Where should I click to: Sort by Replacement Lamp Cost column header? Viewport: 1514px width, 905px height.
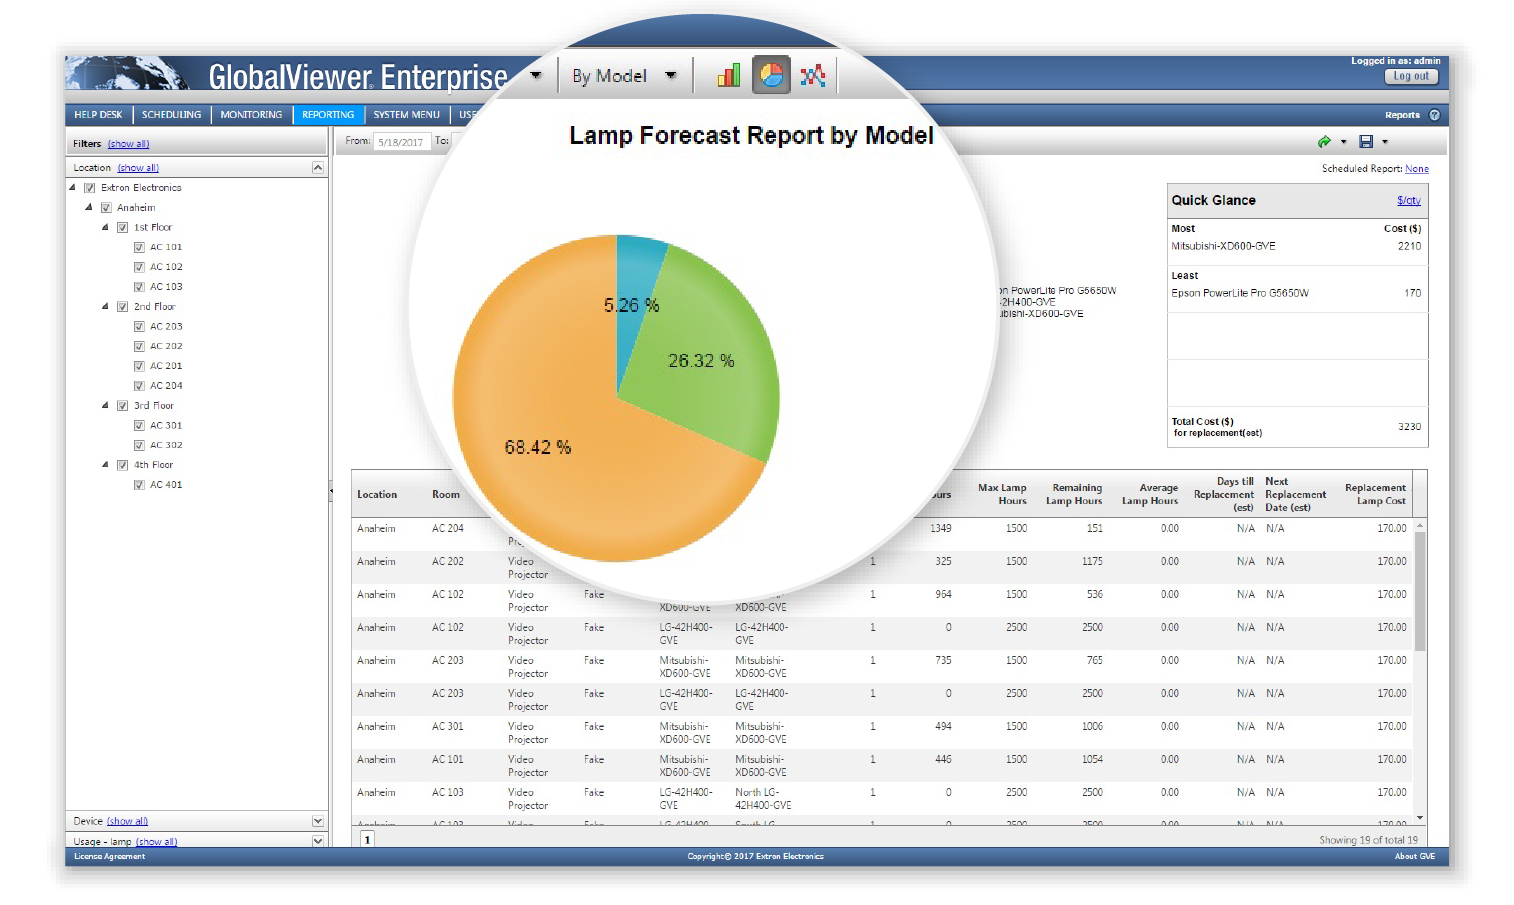1375,495
